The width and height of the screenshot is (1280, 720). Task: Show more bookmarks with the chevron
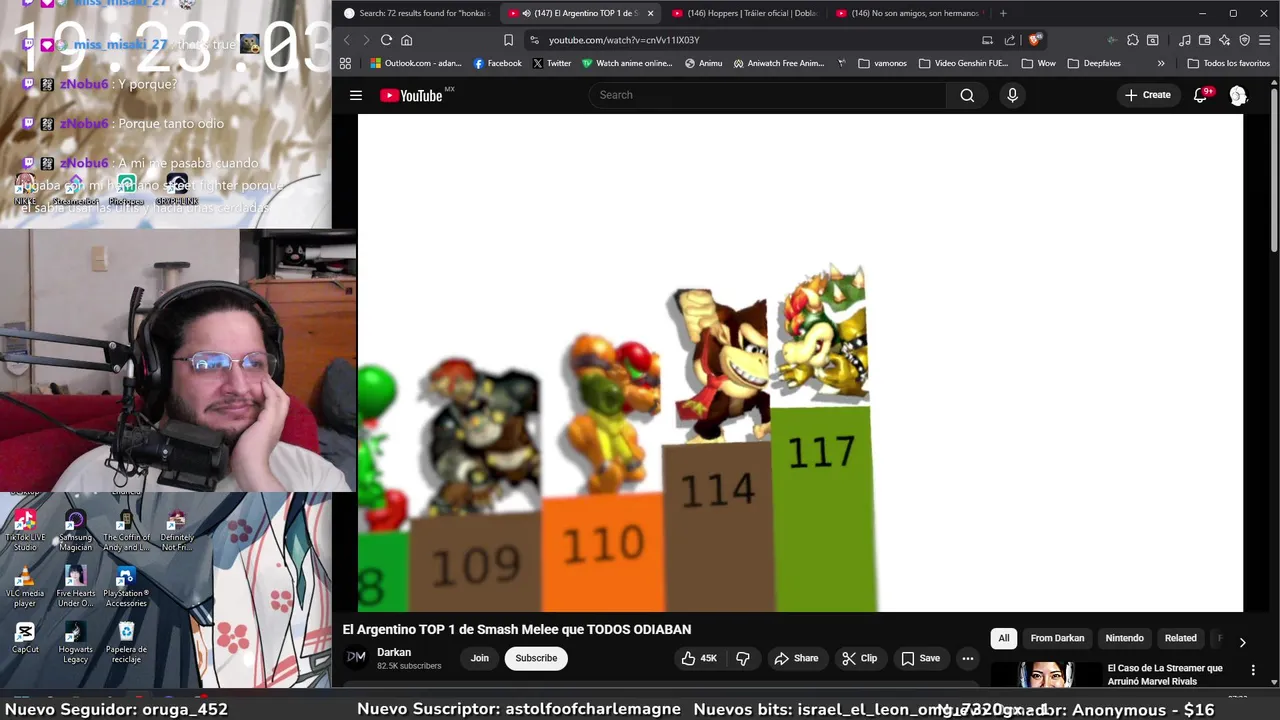click(x=1161, y=63)
